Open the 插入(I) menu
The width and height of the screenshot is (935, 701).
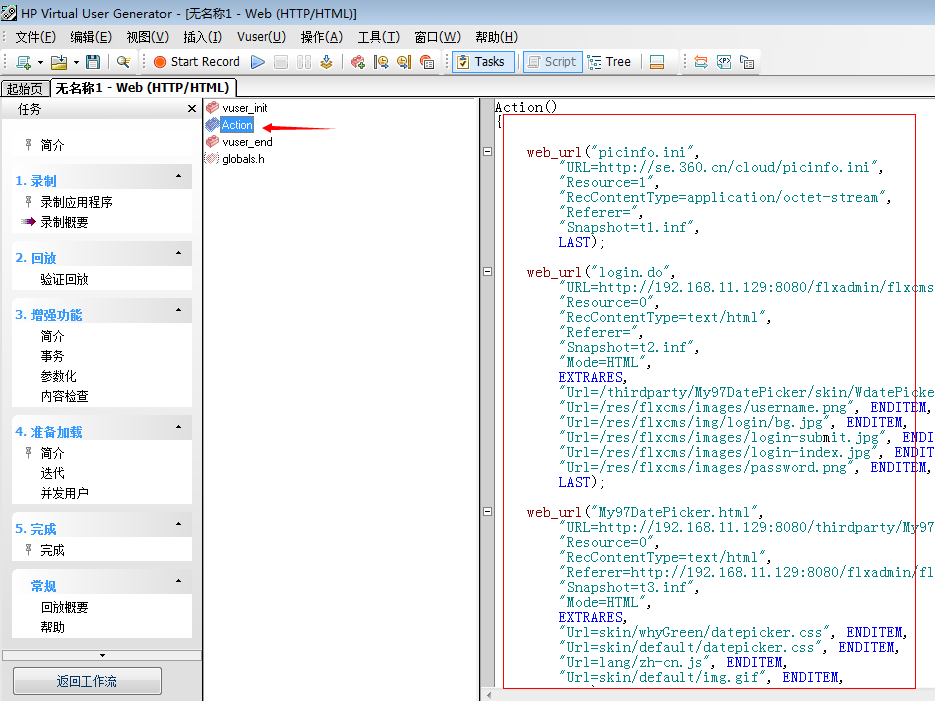pos(202,37)
